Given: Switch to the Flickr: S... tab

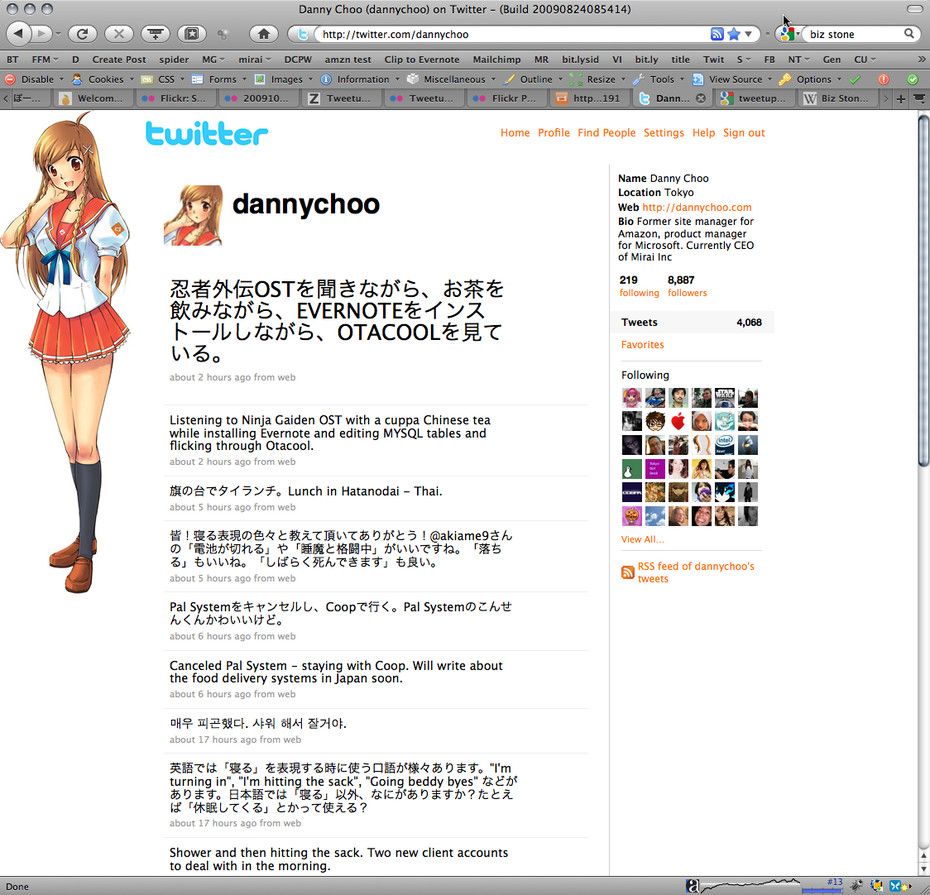Looking at the screenshot, I should (x=174, y=98).
